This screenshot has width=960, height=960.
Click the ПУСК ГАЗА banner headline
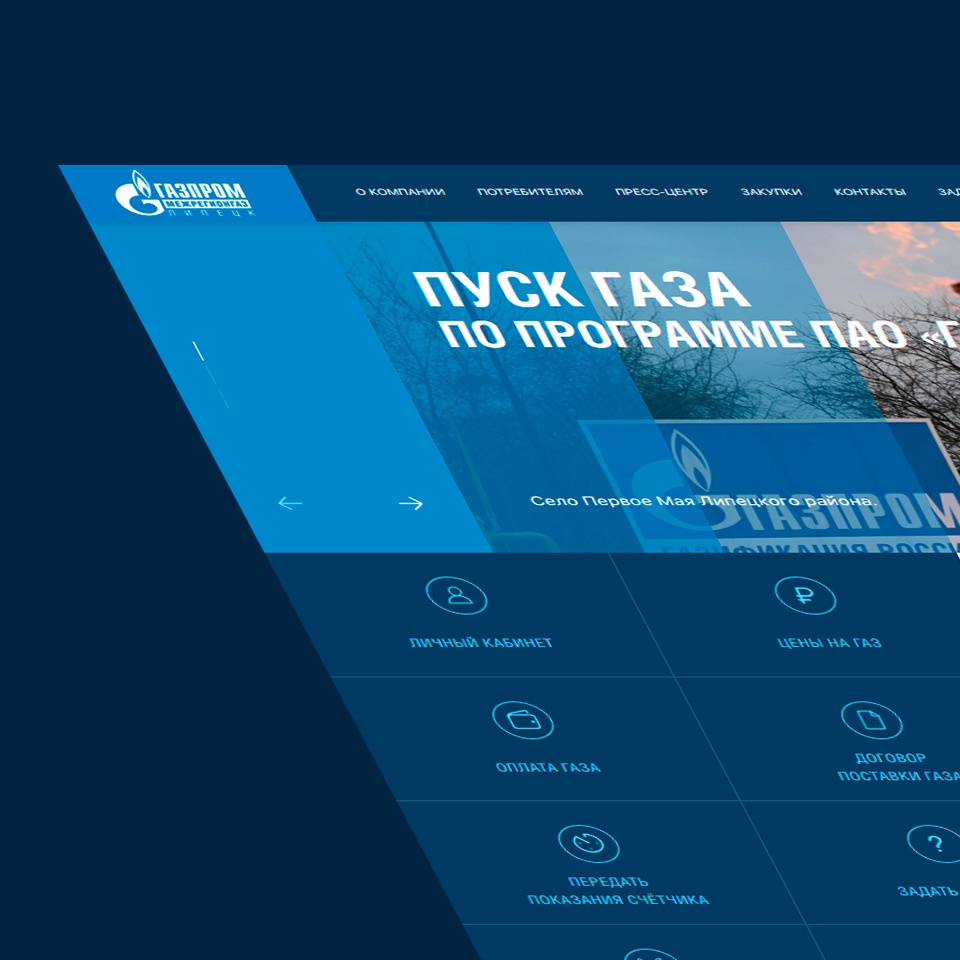(582, 289)
